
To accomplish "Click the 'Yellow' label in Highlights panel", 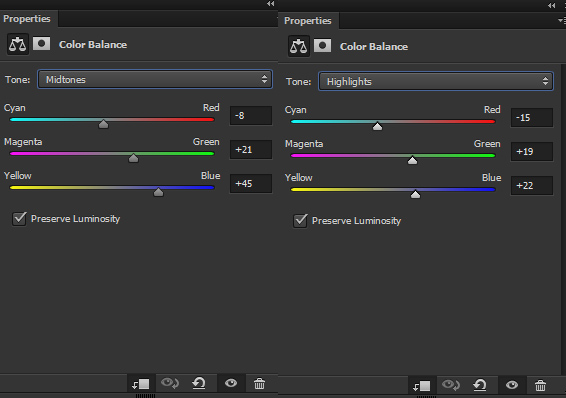I will 299,178.
